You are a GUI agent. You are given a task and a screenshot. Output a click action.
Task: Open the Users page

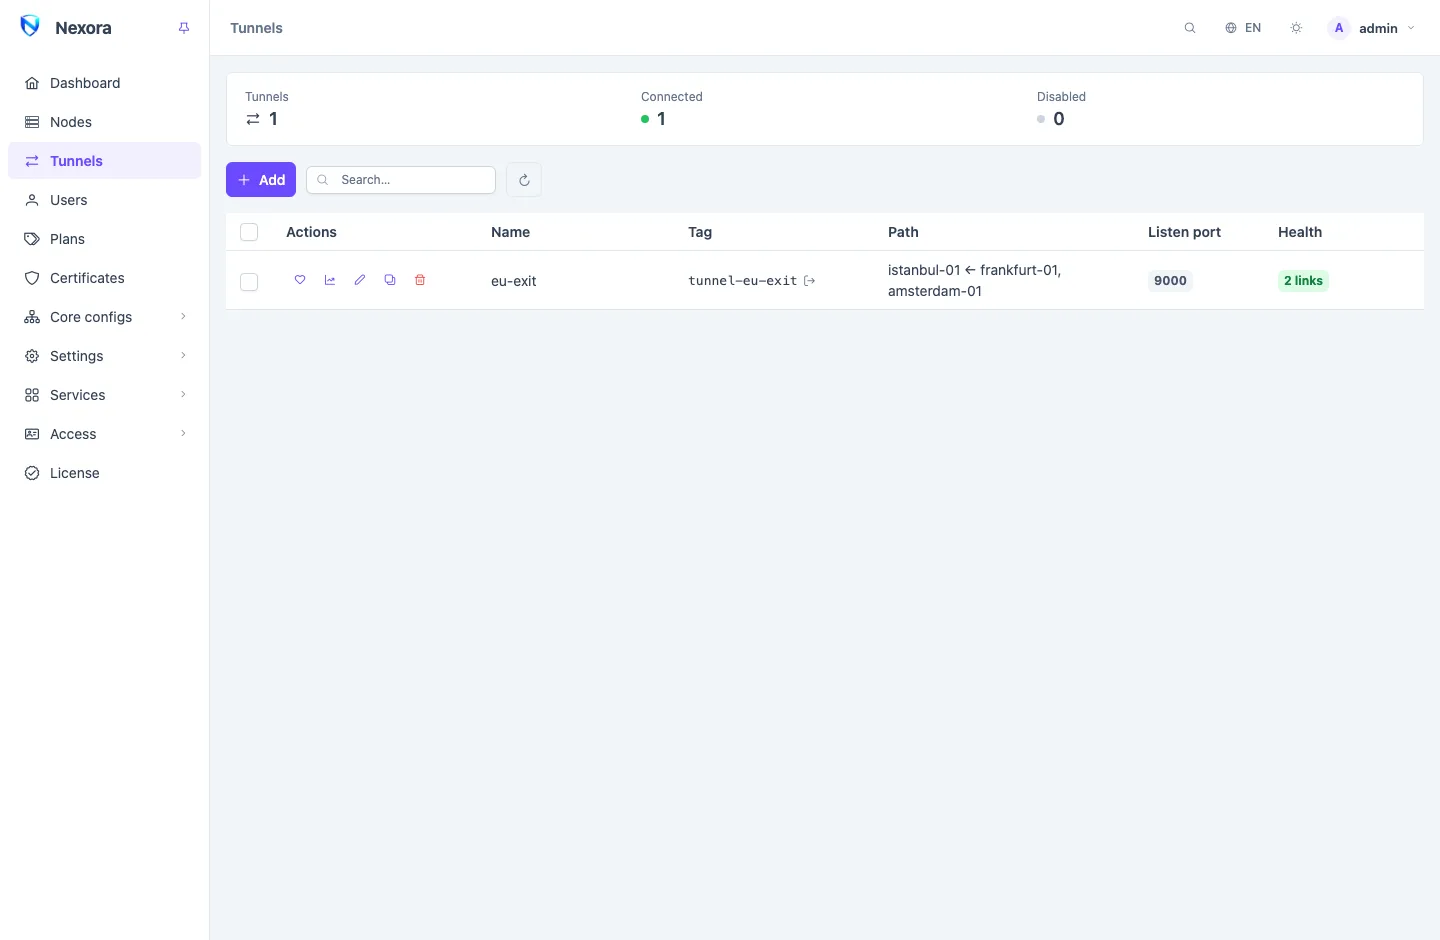click(x=105, y=200)
